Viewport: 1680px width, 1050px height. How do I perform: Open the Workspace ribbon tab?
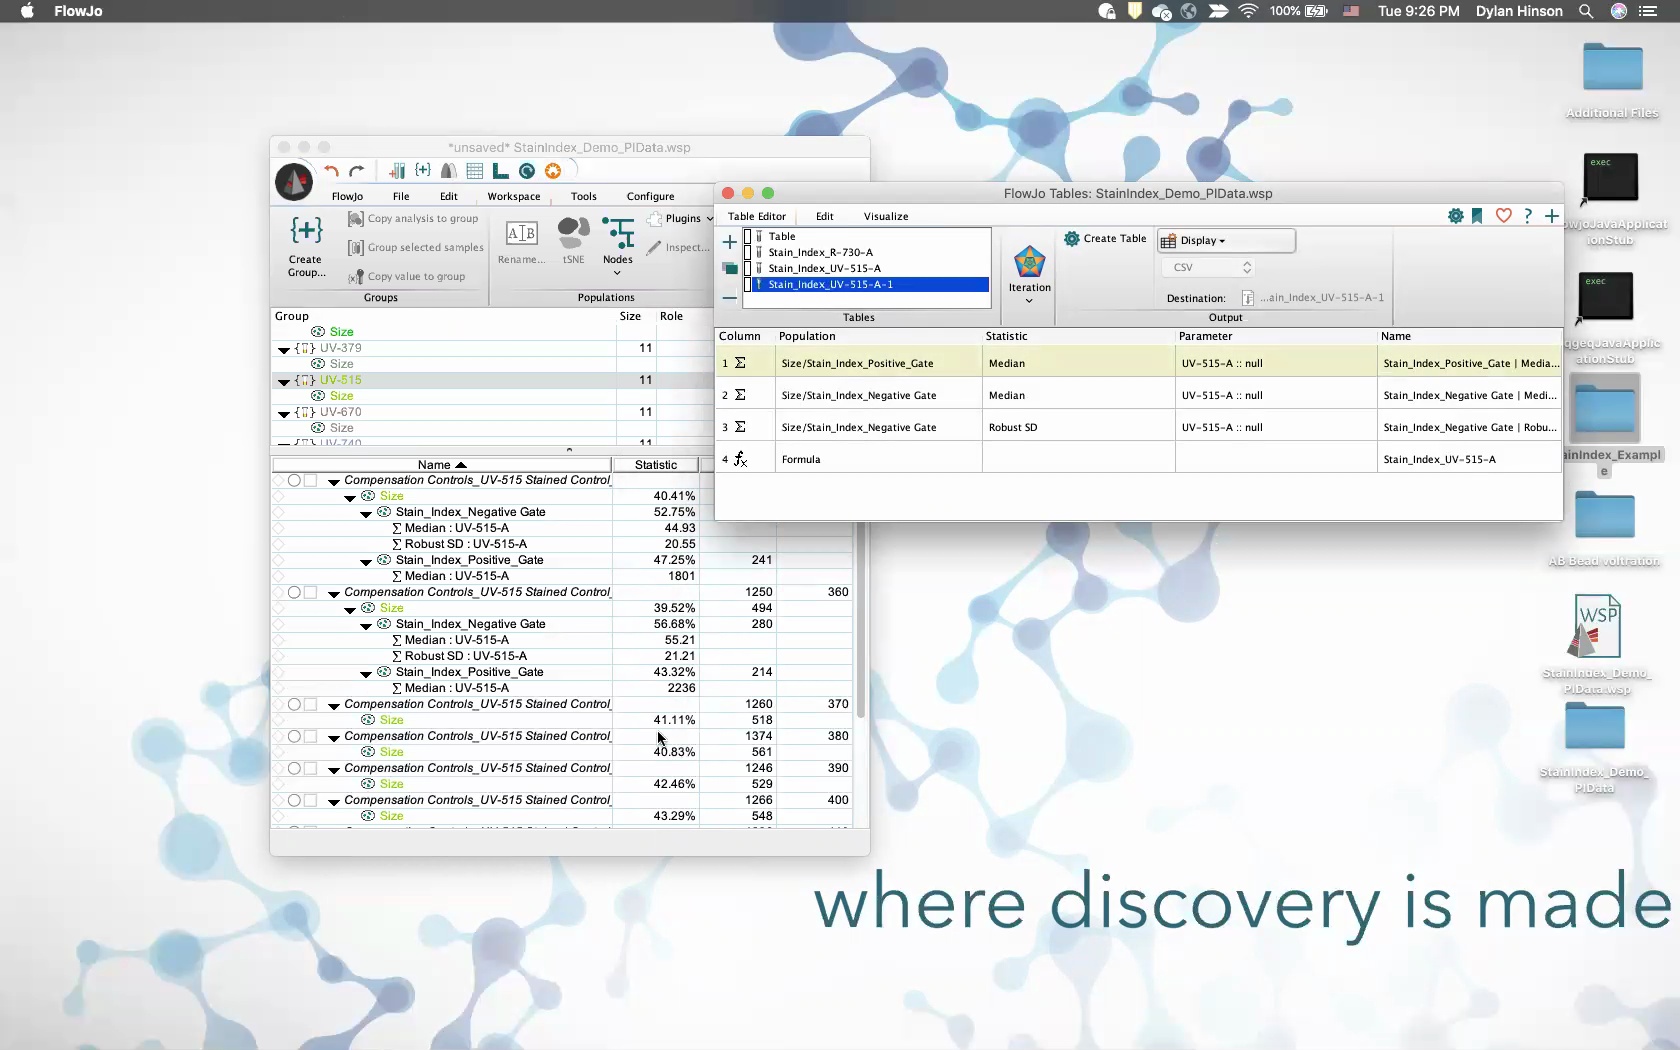[x=513, y=197]
